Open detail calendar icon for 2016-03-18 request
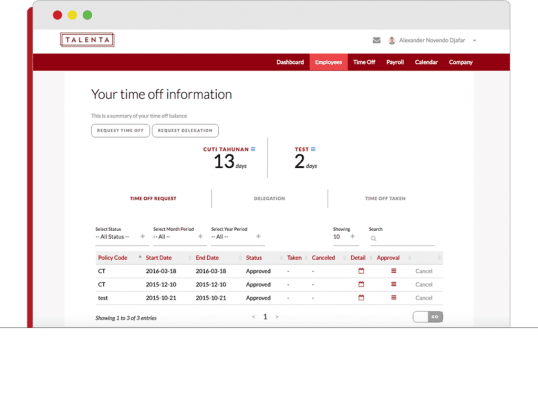Image resolution: width=538 pixels, height=400 pixels. (x=361, y=271)
